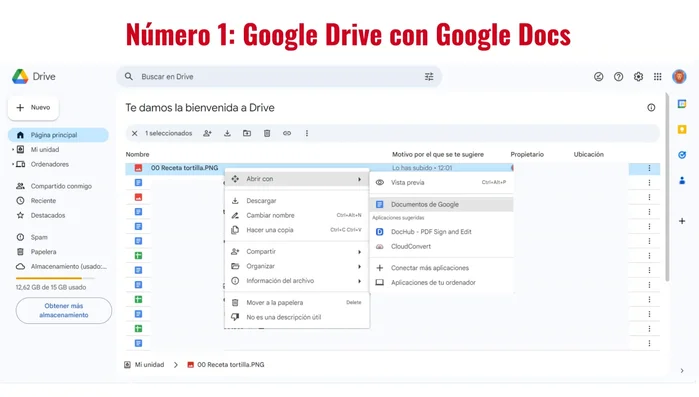Expand the Compartir submenu
Image resolution: width=699 pixels, height=397 pixels.
[297, 252]
